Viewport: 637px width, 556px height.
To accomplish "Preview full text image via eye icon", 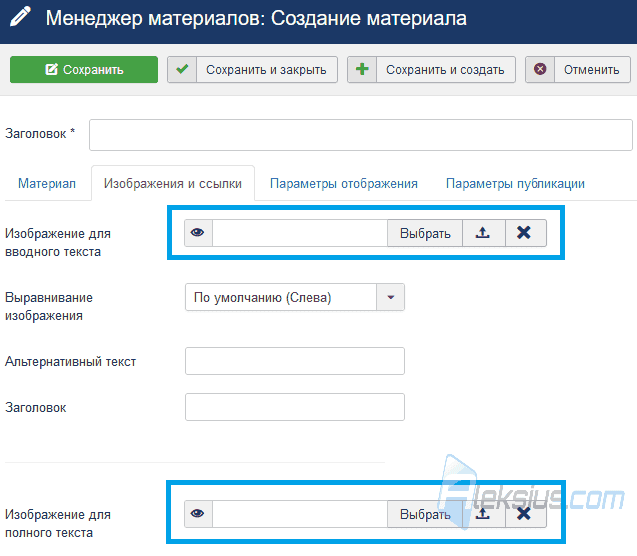I will coord(198,514).
